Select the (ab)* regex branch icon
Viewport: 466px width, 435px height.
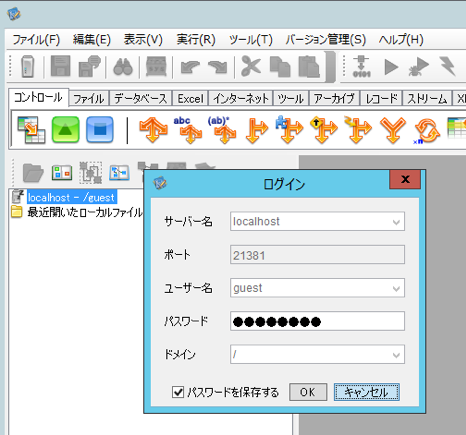click(222, 130)
